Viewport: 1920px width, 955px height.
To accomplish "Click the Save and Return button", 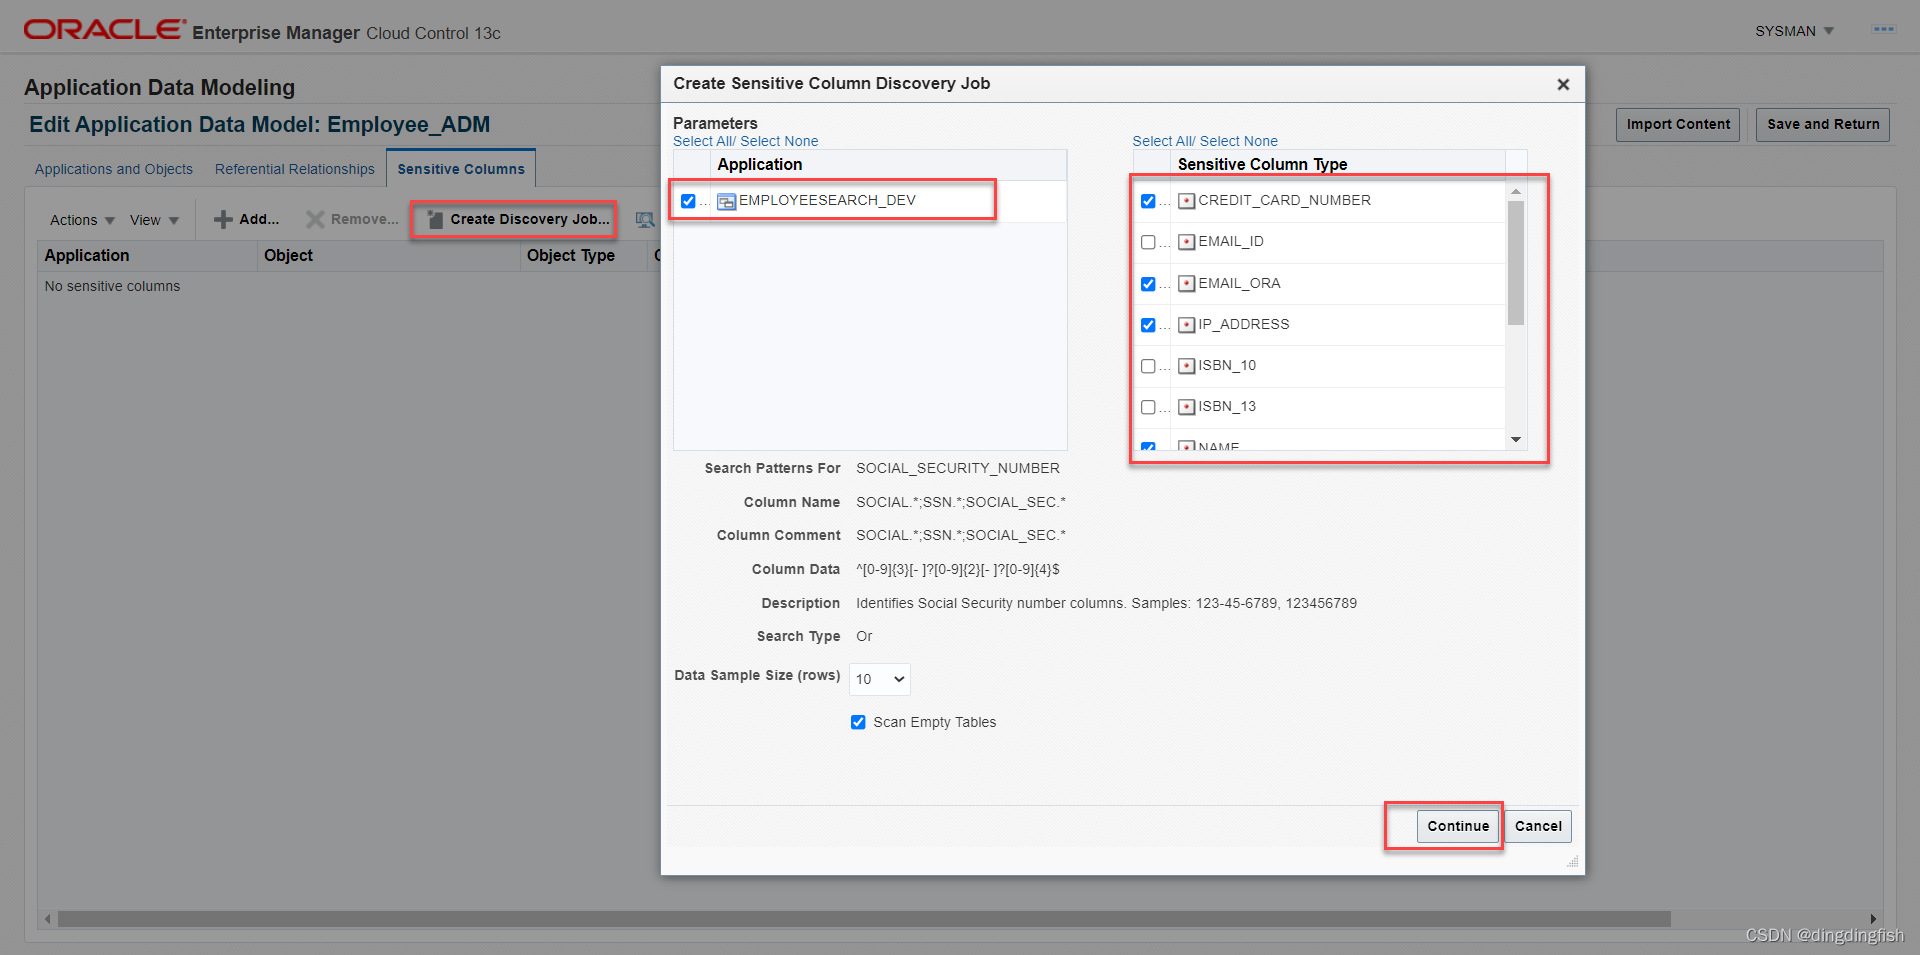I will (x=1823, y=124).
